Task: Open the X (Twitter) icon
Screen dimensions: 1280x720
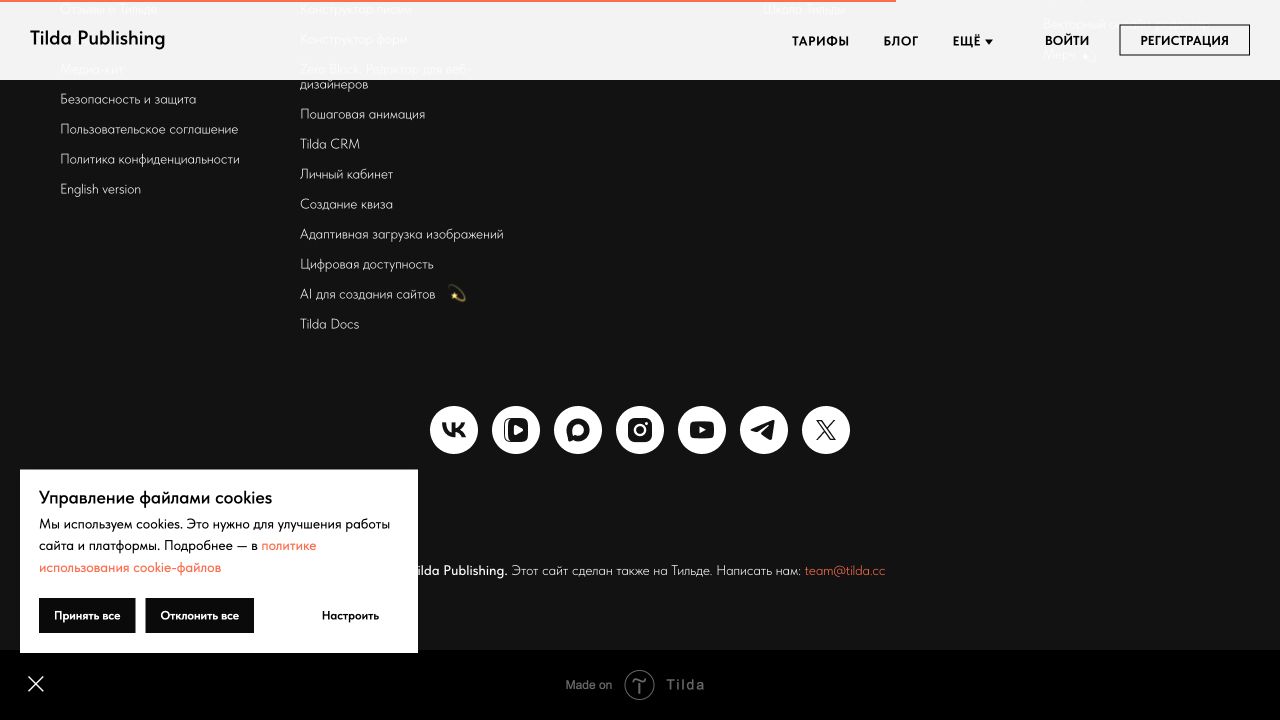Action: tap(826, 430)
